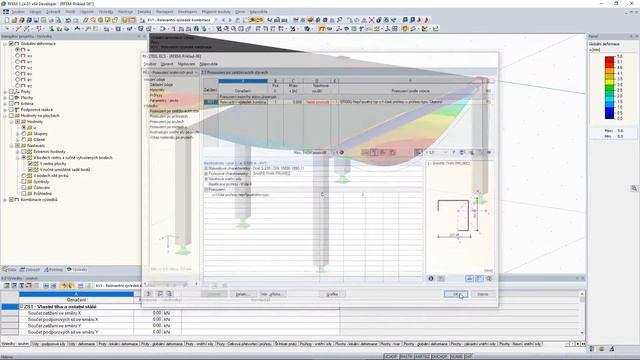This screenshot has height=360, width=640.
Task: Click magnifier icon left of Výpočet button
Action: [x=169, y=294]
